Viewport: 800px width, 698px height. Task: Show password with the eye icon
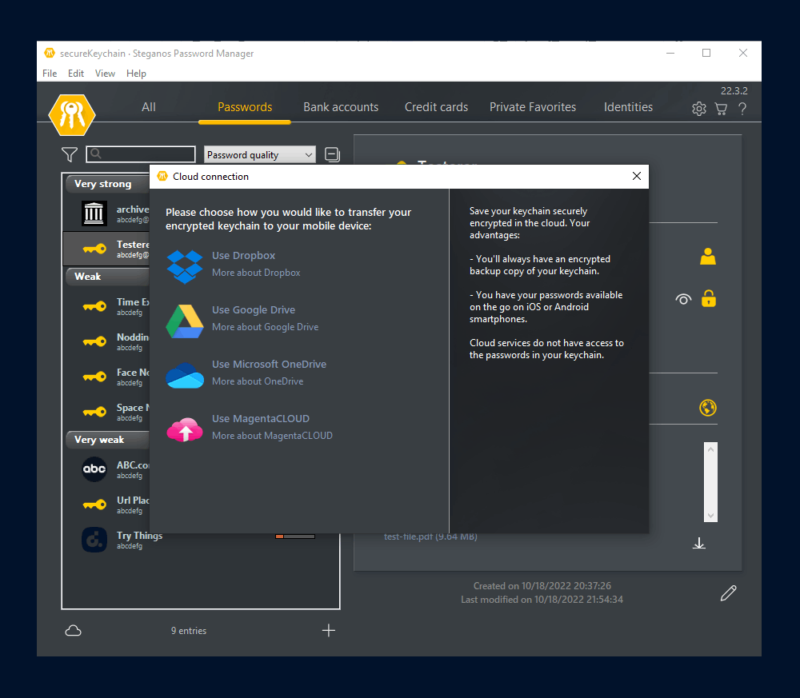(683, 300)
